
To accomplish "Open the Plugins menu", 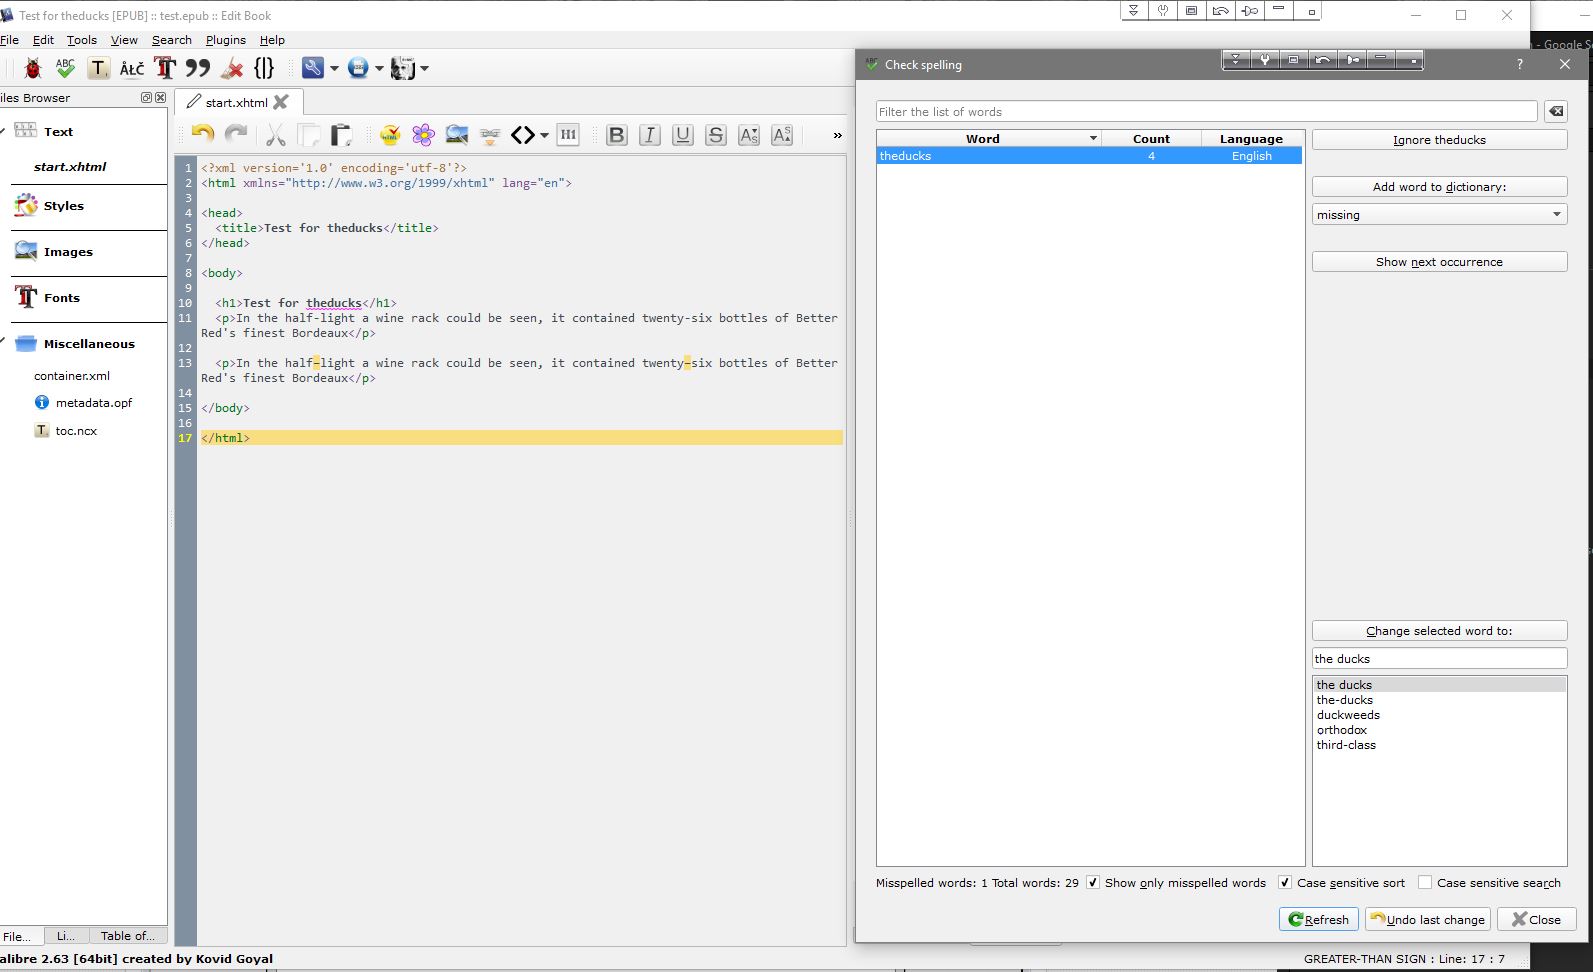I will tap(225, 40).
